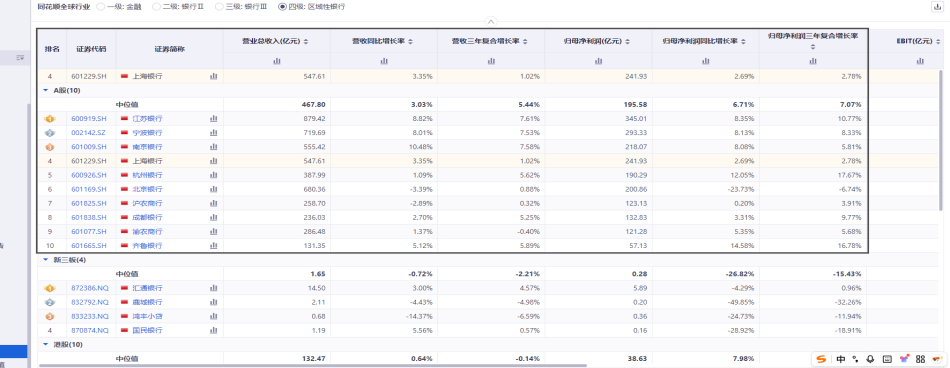Open the 870874.NQ security code link
Image resolution: width=950 pixels, height=368 pixels.
[90, 330]
